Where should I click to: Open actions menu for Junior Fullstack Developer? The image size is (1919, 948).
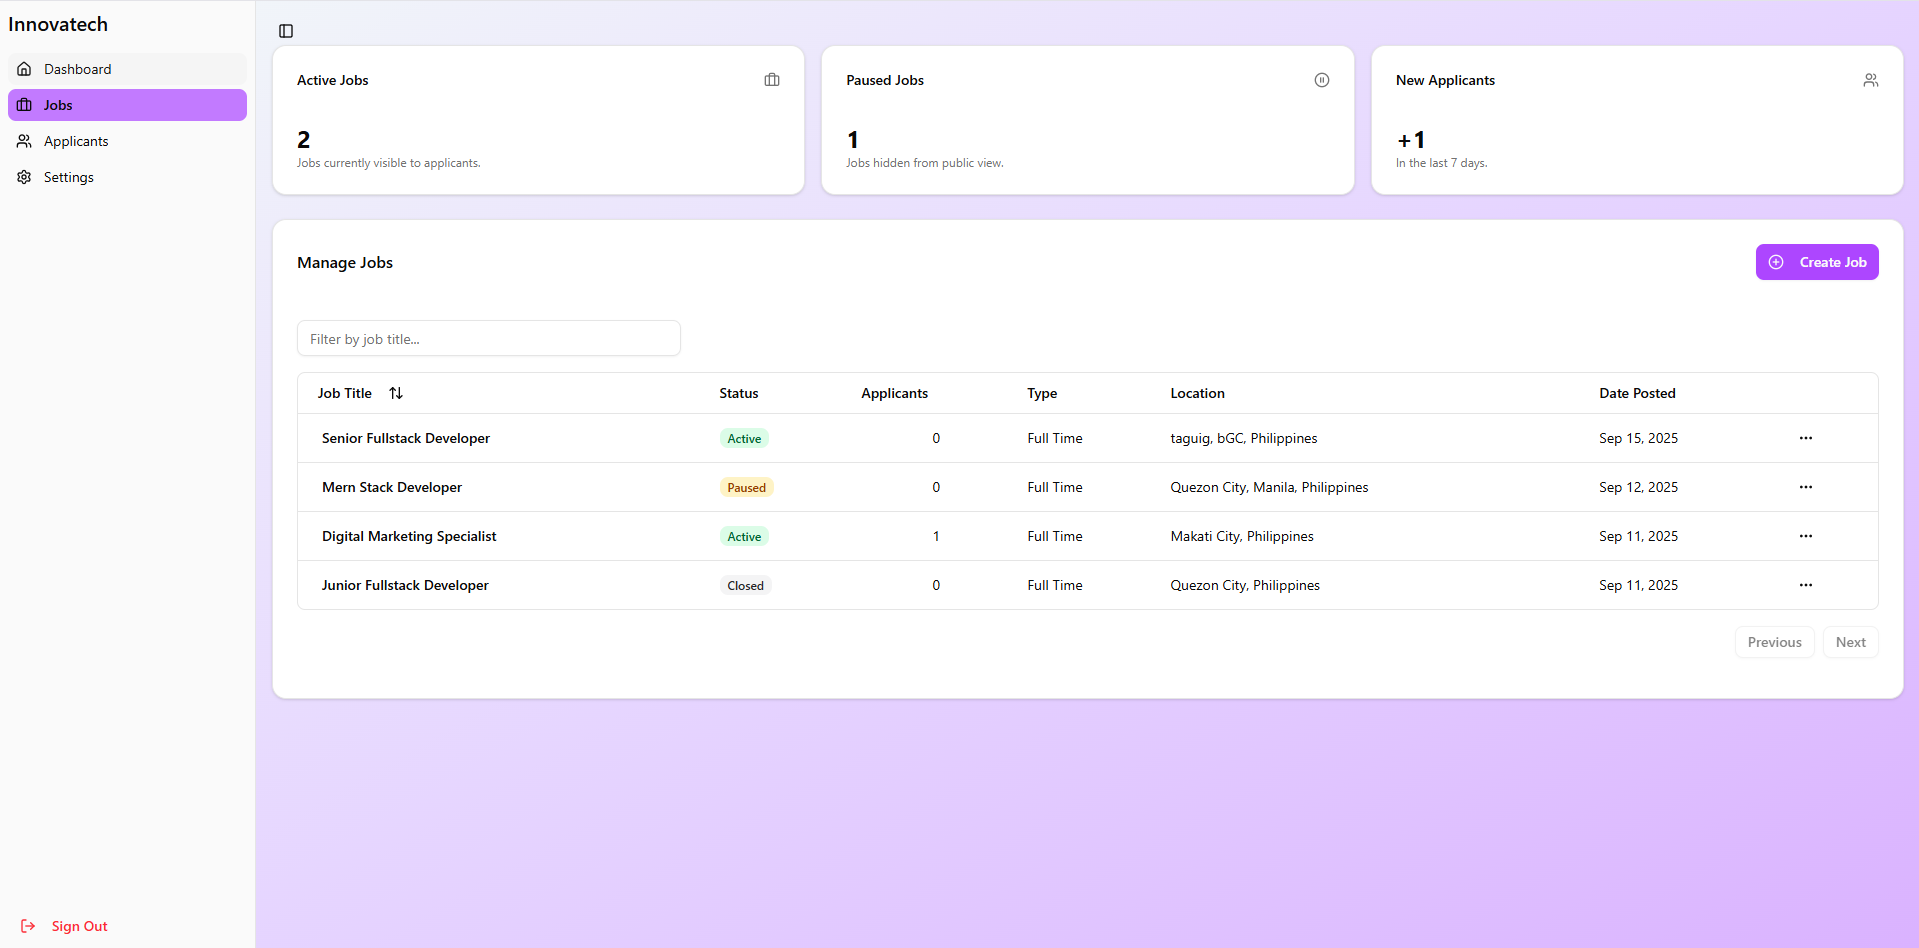1806,585
